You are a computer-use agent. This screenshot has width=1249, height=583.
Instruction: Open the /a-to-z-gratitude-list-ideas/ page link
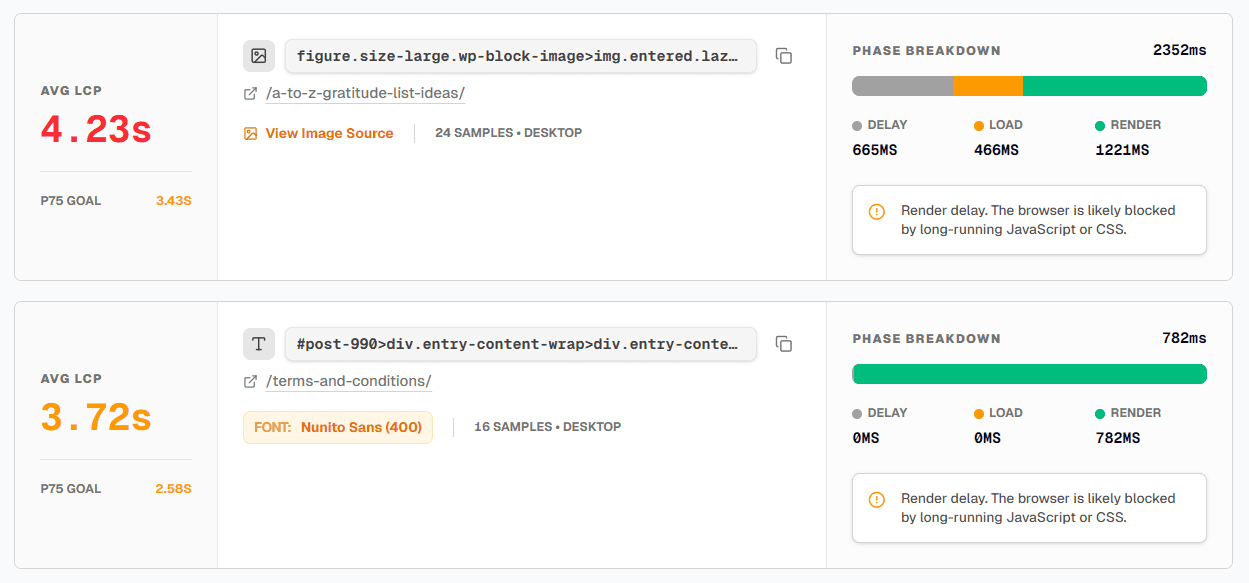[x=365, y=94]
